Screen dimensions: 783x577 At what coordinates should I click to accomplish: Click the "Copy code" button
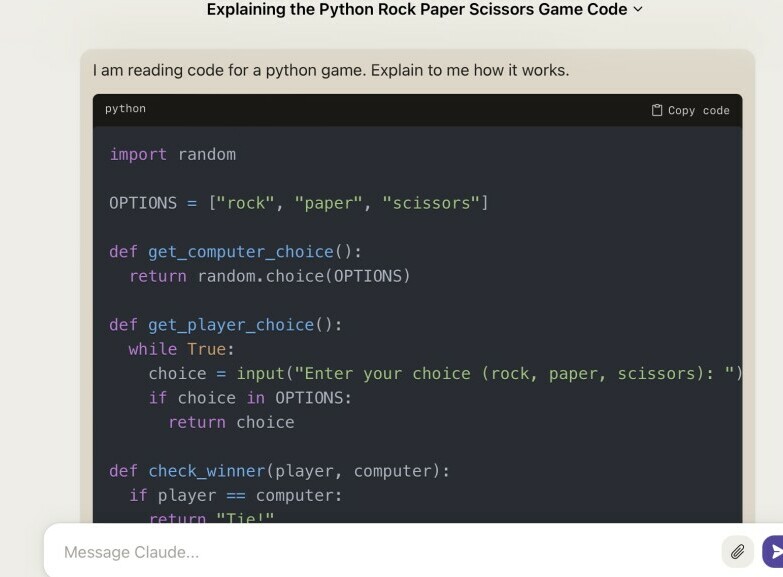coord(691,110)
